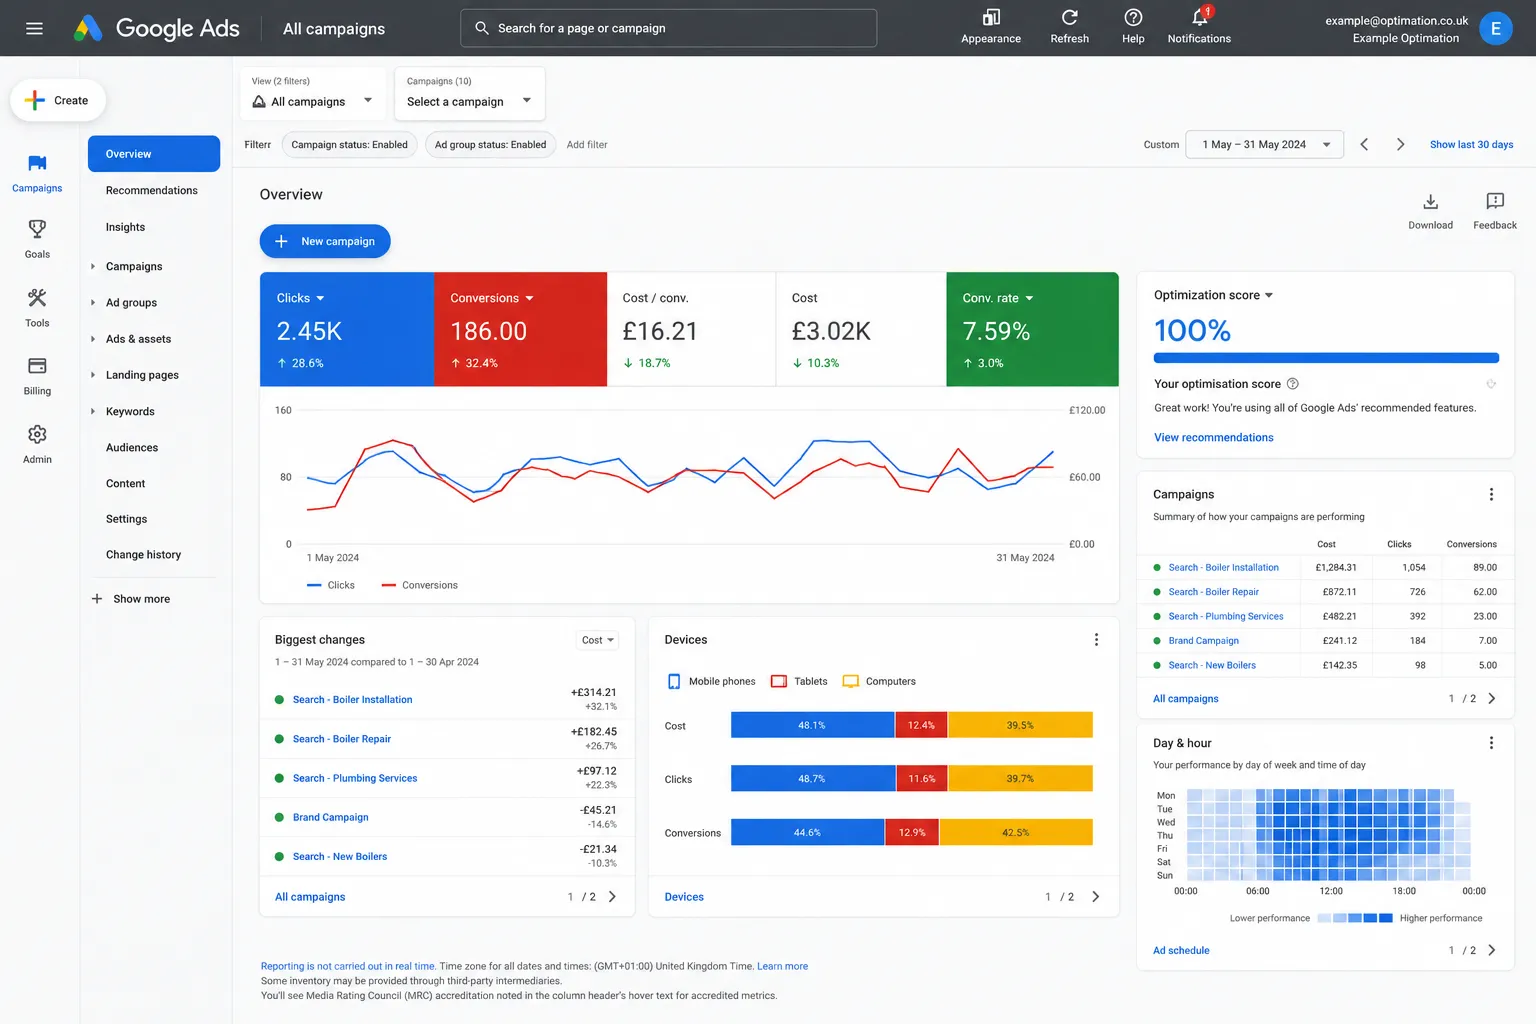Open the hamburger main menu
Image resolution: width=1536 pixels, height=1024 pixels.
pyautogui.click(x=34, y=28)
